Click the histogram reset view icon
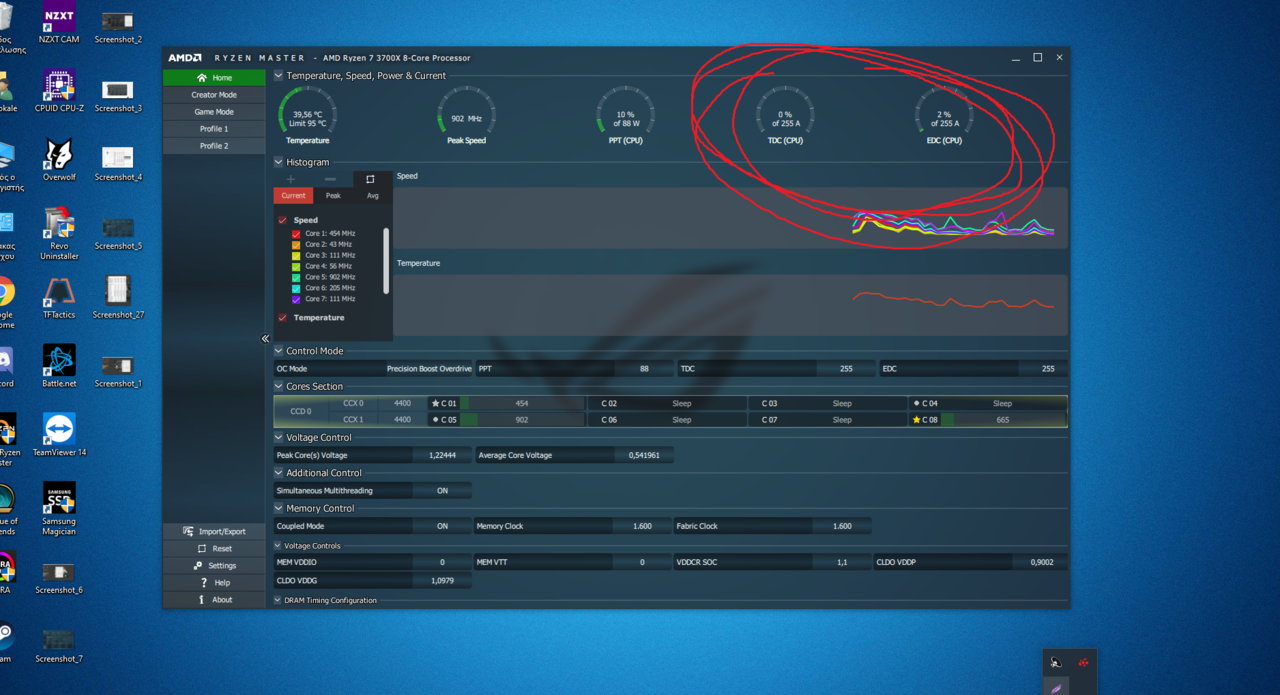1280x695 pixels. [370, 179]
